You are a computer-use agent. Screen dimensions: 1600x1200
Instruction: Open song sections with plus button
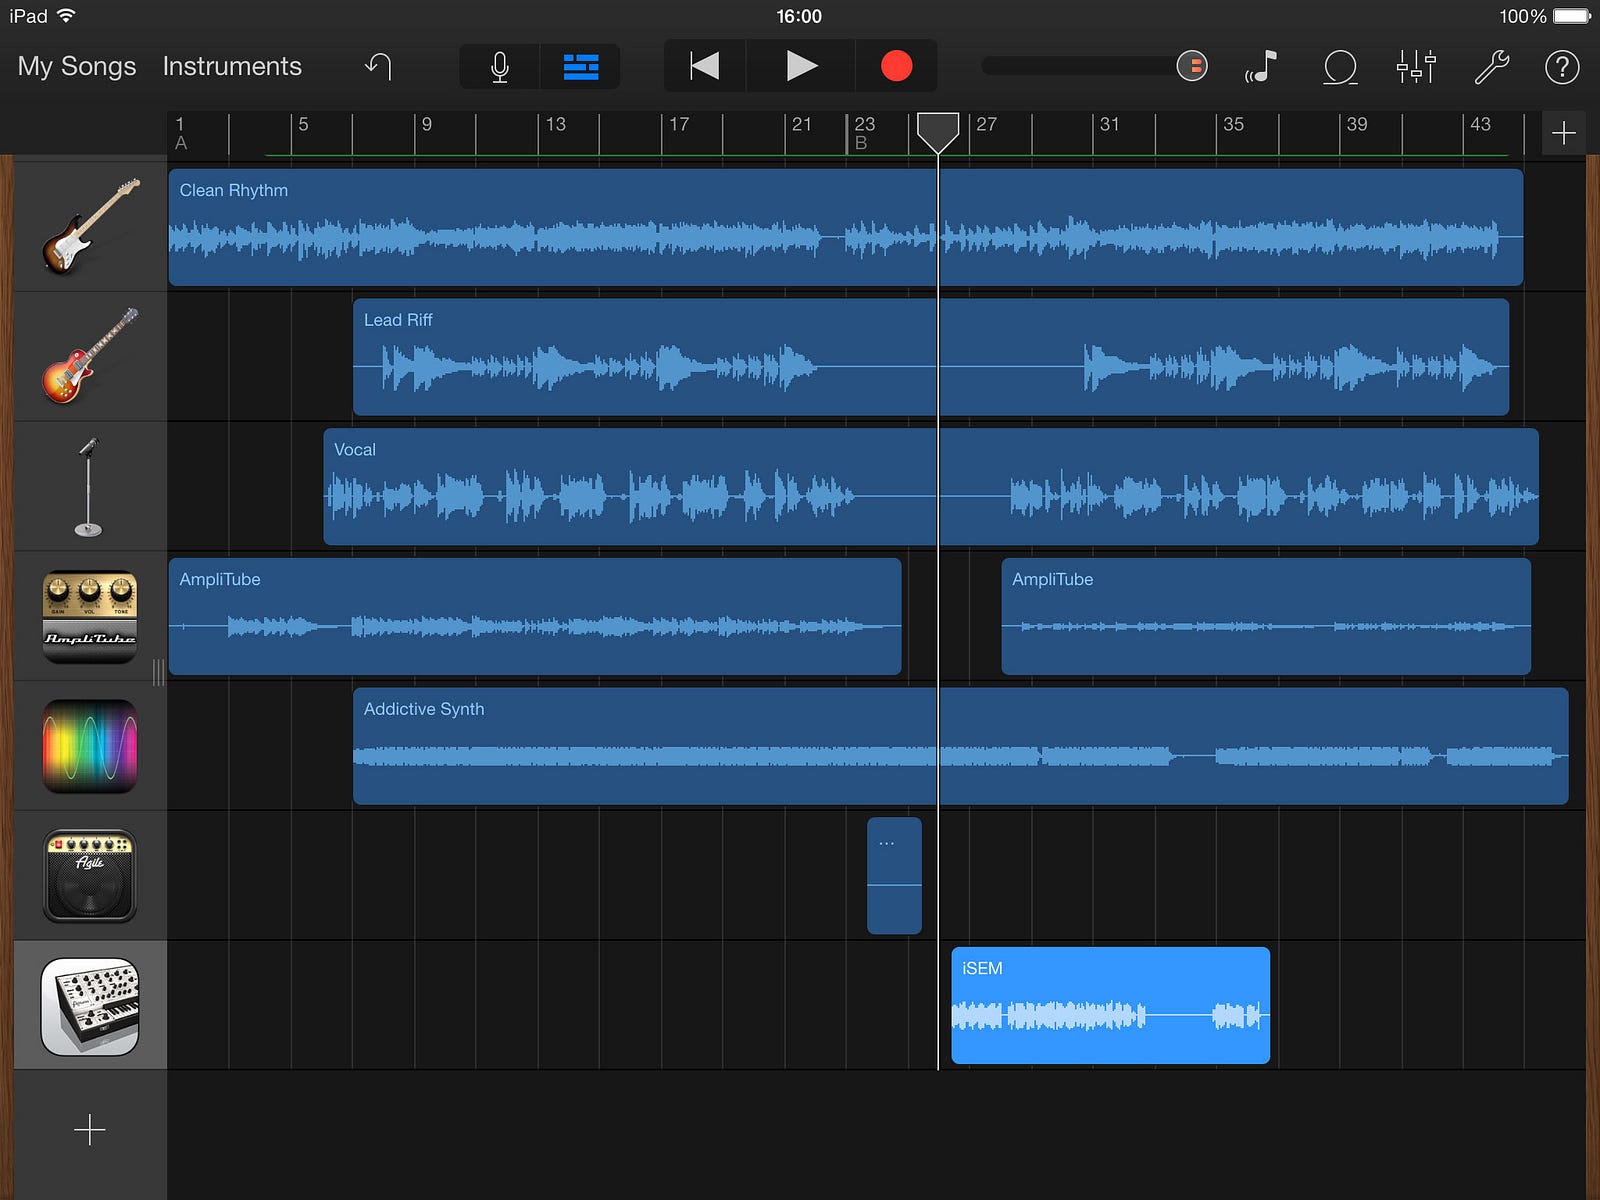1564,132
